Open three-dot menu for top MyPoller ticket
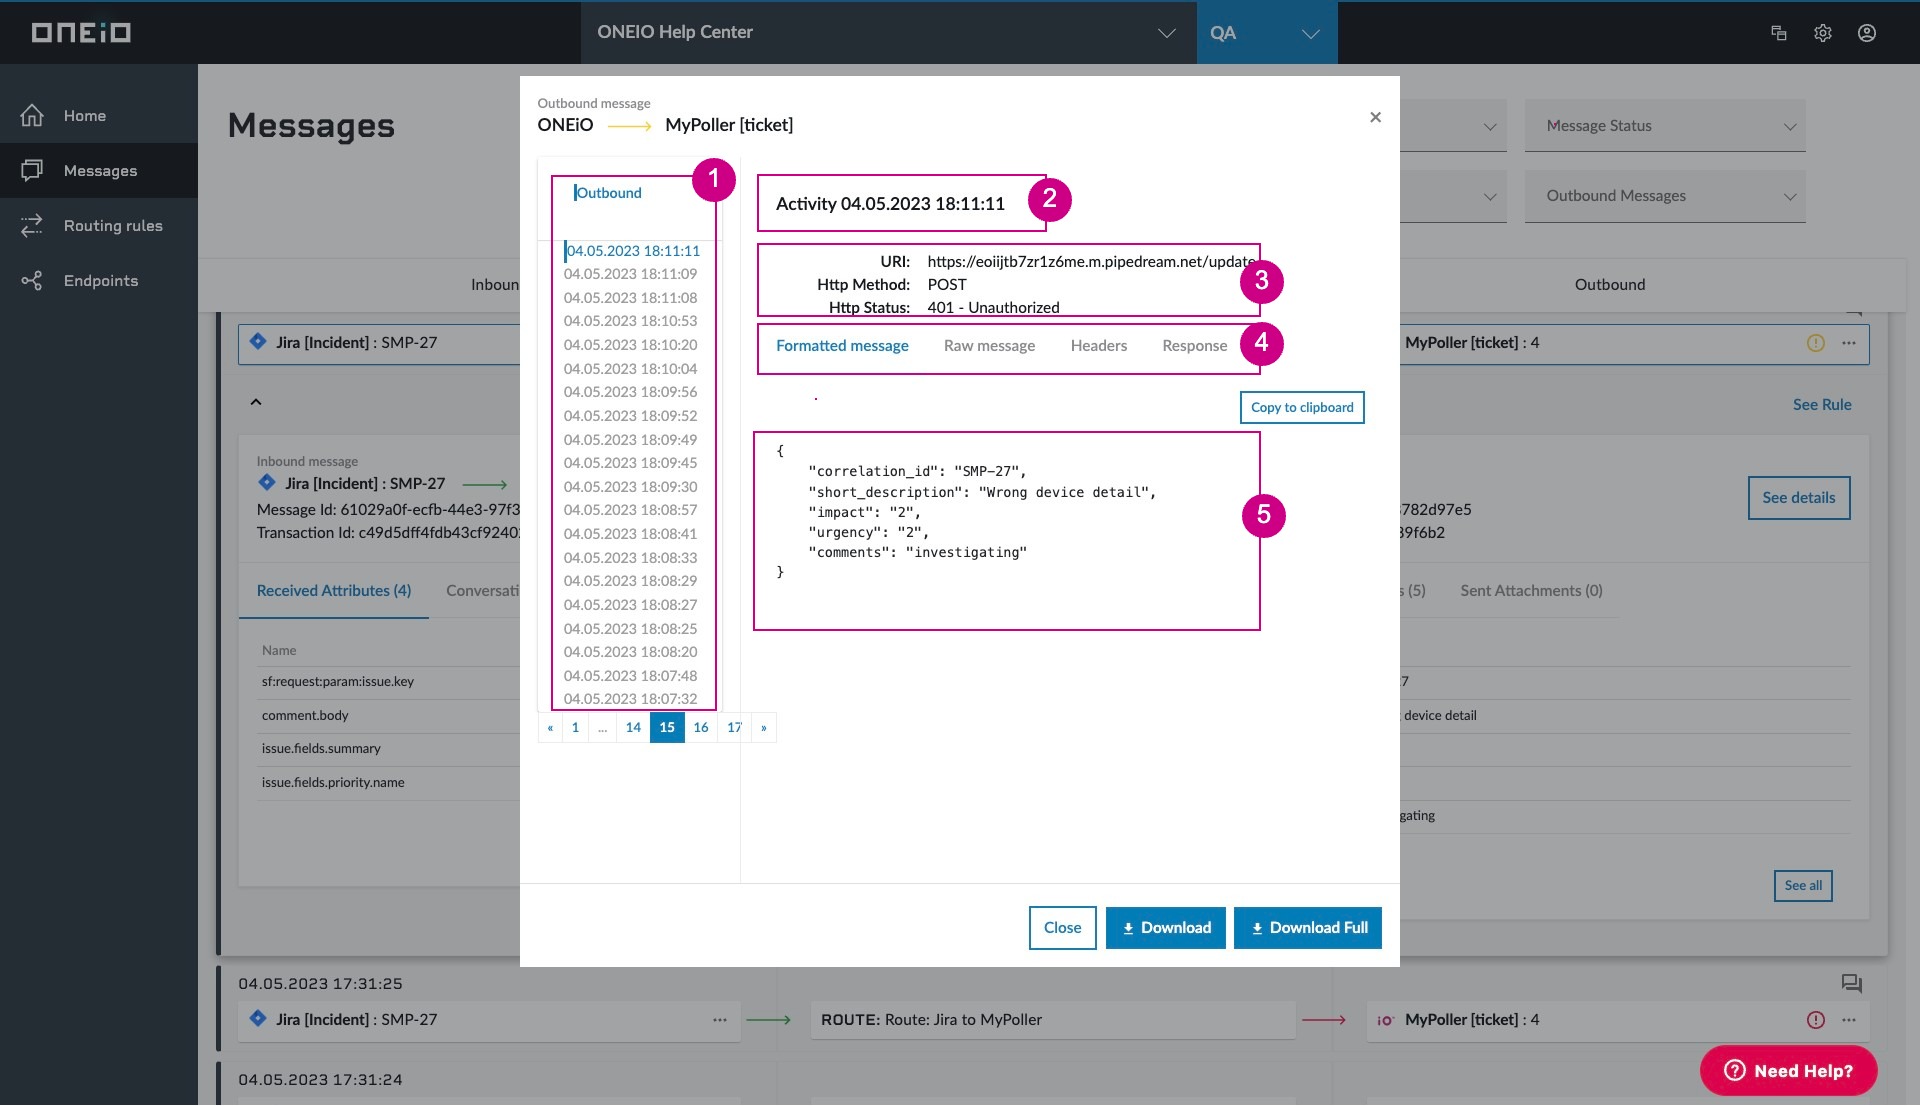Screen dimensions: 1920x1106 click(1849, 343)
